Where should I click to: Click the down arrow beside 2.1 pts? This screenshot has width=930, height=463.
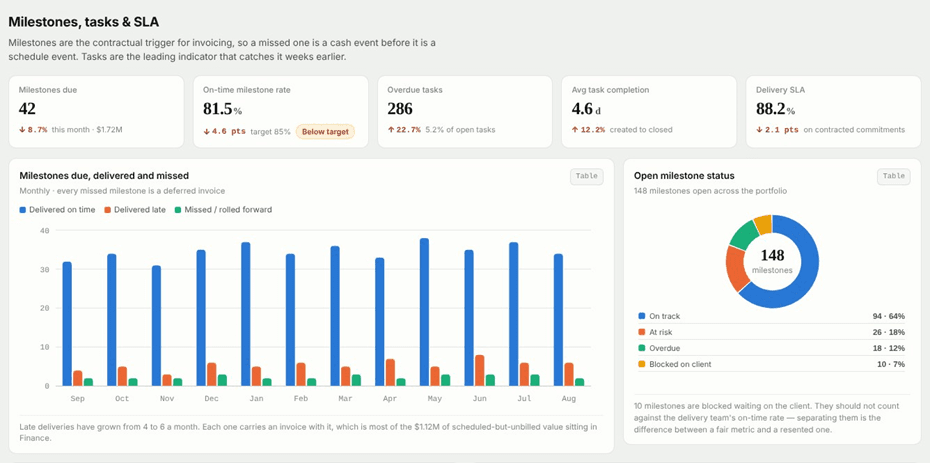click(x=759, y=130)
